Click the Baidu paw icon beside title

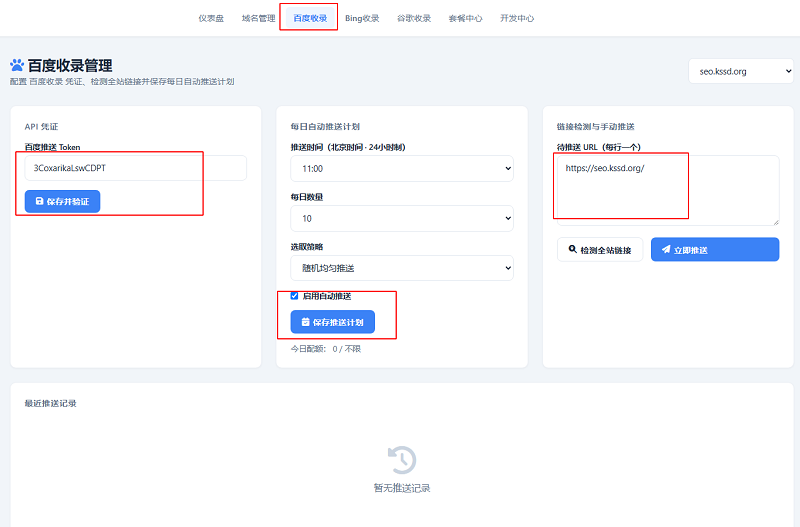tap(17, 65)
